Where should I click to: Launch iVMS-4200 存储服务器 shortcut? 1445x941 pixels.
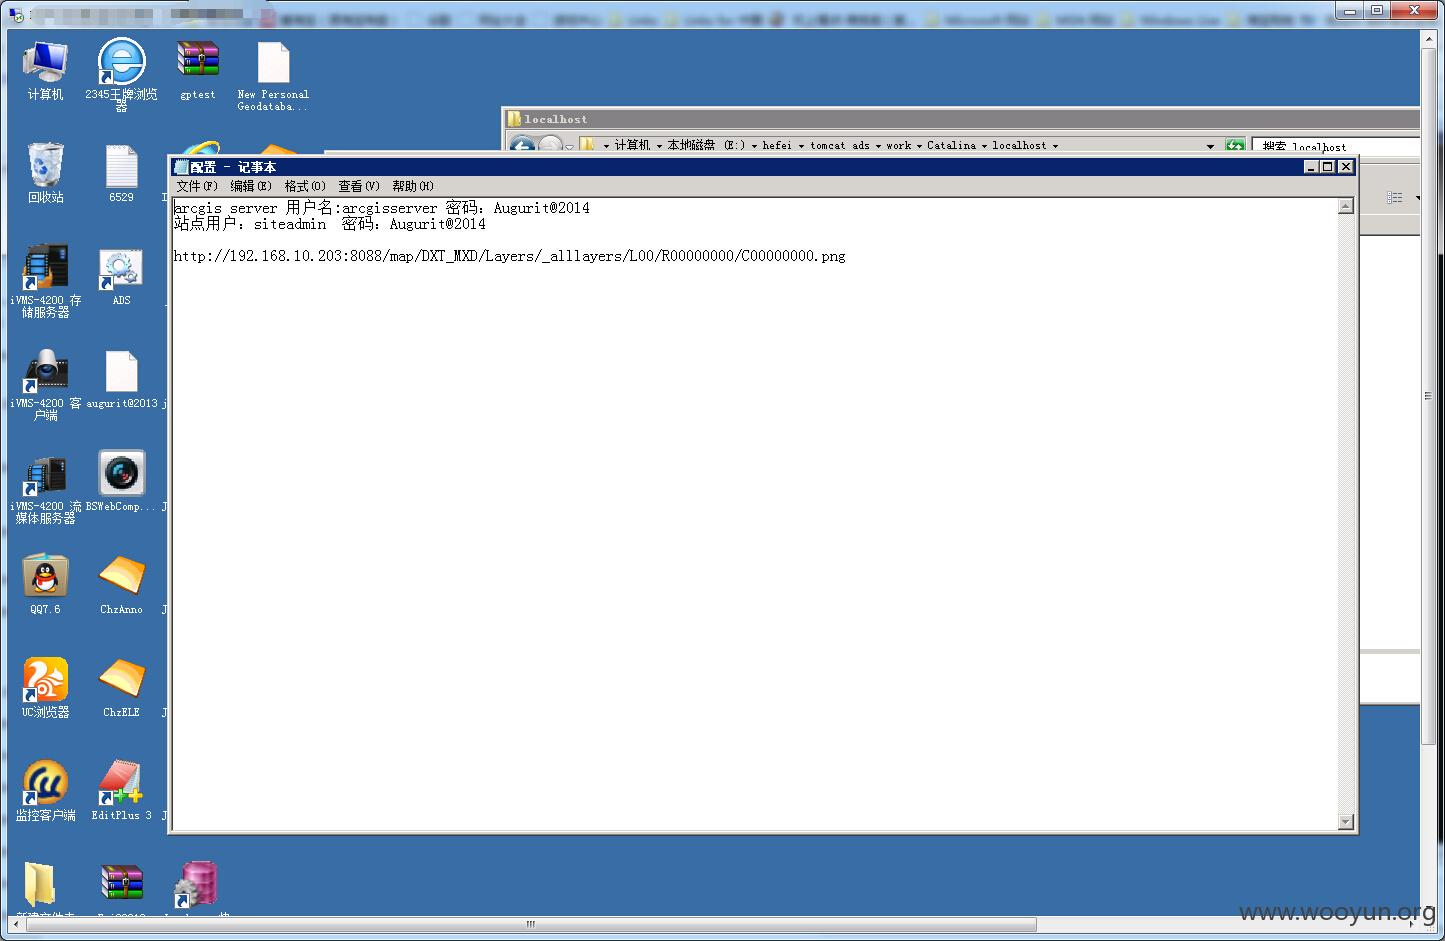point(45,281)
